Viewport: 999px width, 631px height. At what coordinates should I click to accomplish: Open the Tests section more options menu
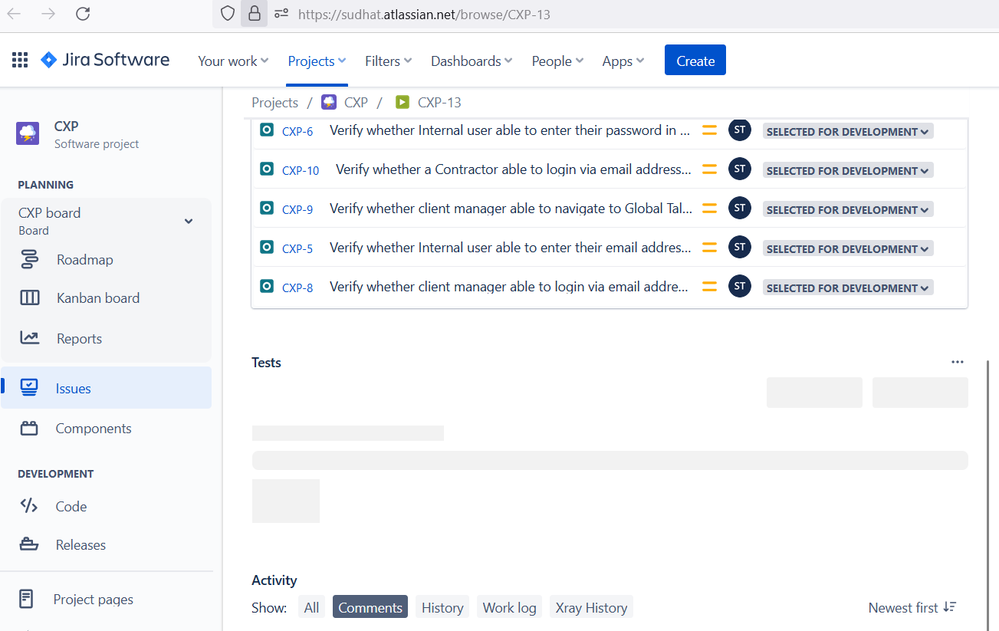tap(957, 362)
